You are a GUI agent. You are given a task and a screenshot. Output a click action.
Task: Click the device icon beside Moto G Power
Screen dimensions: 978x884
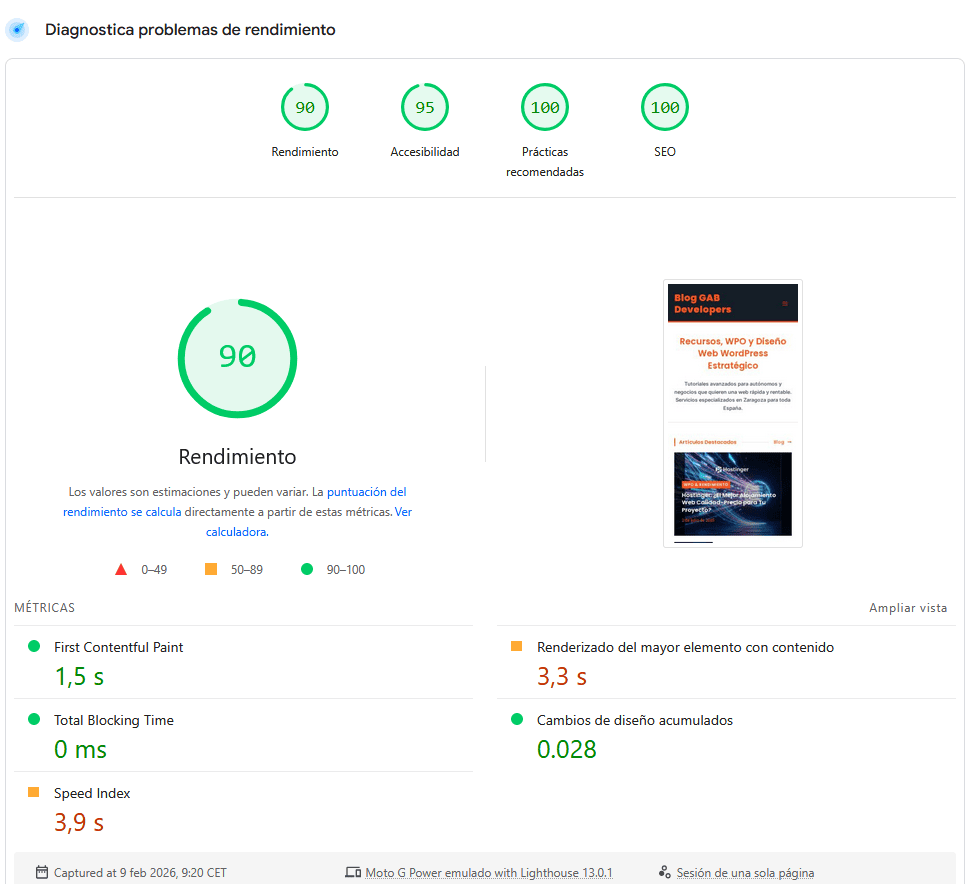click(x=352, y=873)
